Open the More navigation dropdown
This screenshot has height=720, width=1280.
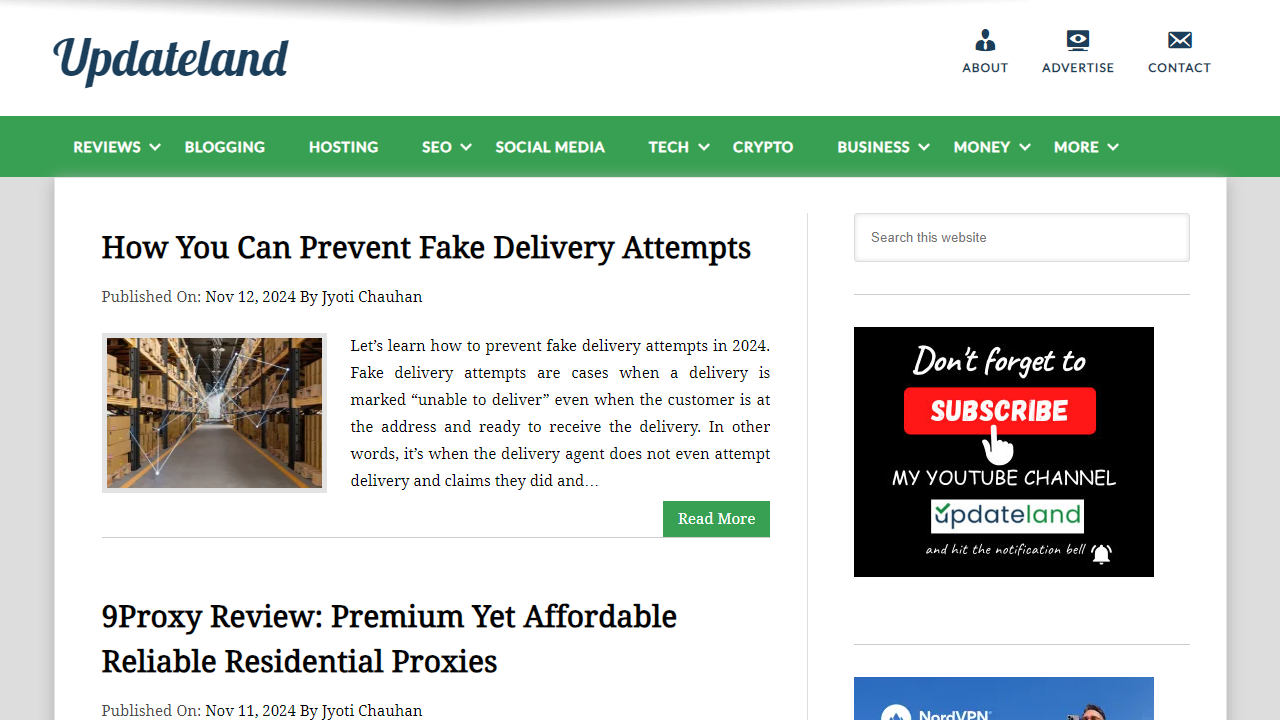coord(1086,147)
